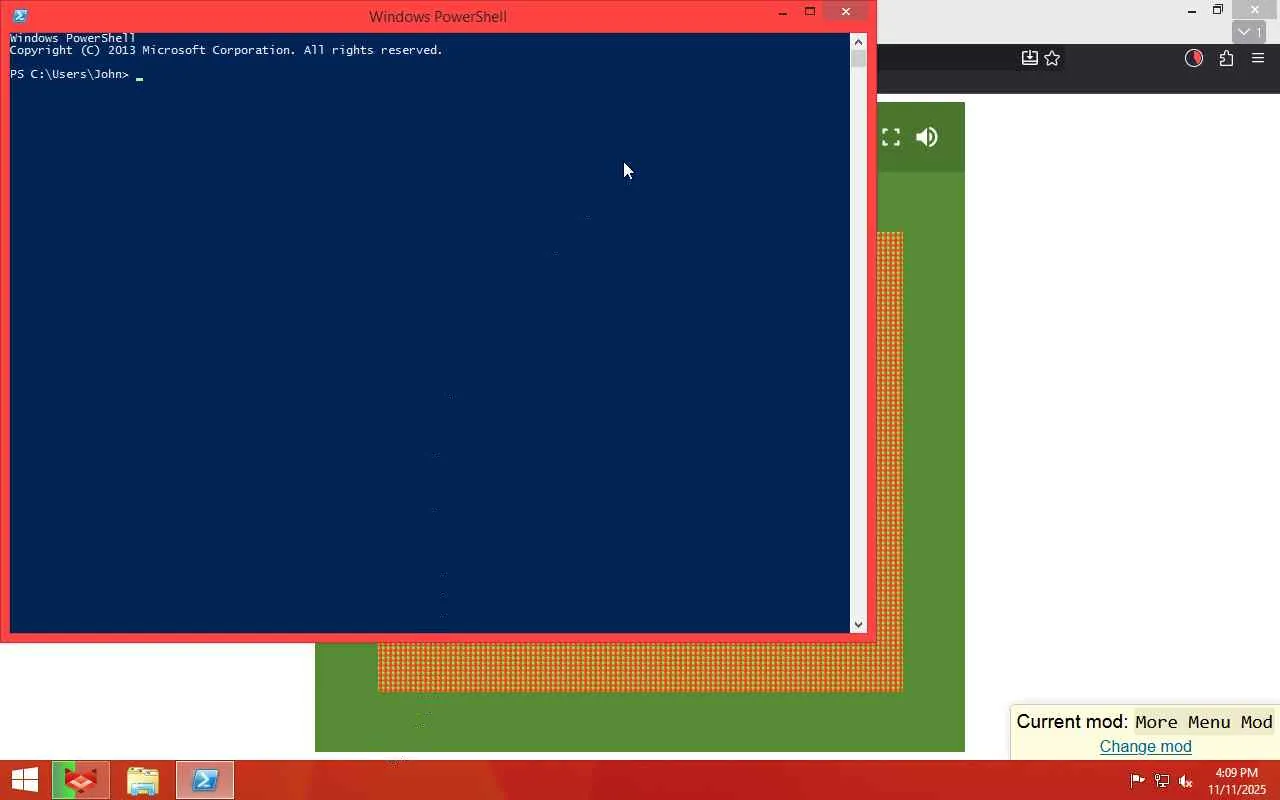The height and width of the screenshot is (800, 1280).
Task: Open the PowerShell window system menu icon
Action: (20, 15)
